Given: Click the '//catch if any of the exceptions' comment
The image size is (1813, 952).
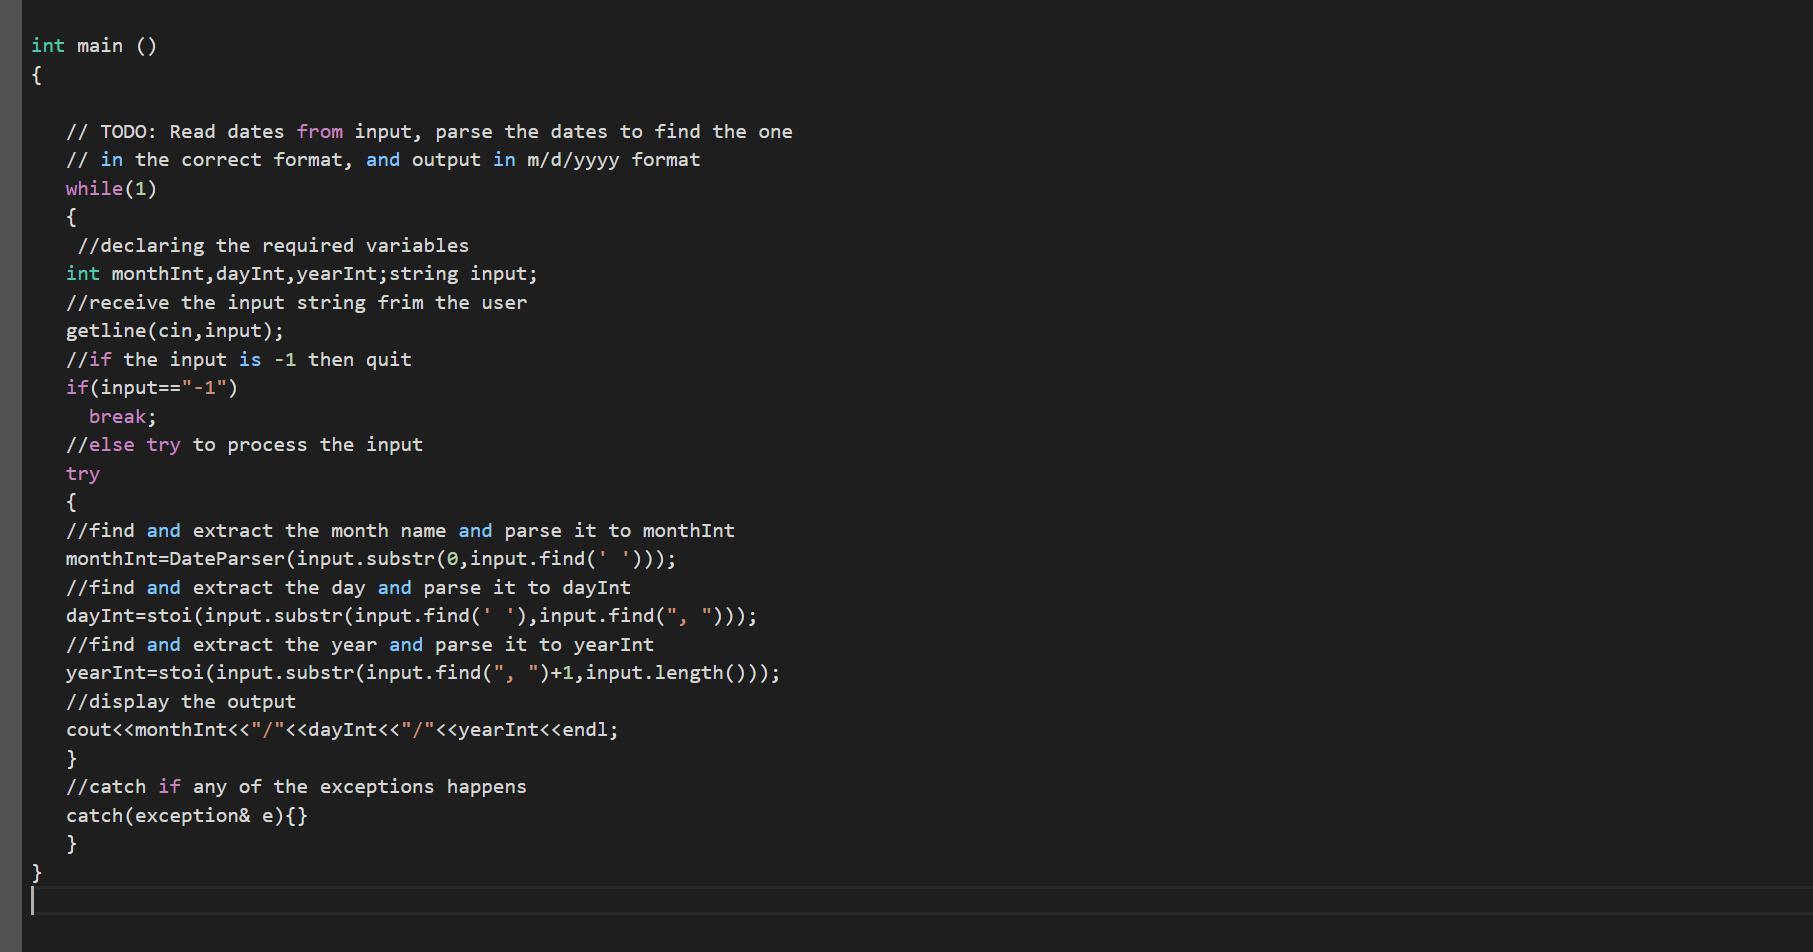Looking at the screenshot, I should [295, 787].
